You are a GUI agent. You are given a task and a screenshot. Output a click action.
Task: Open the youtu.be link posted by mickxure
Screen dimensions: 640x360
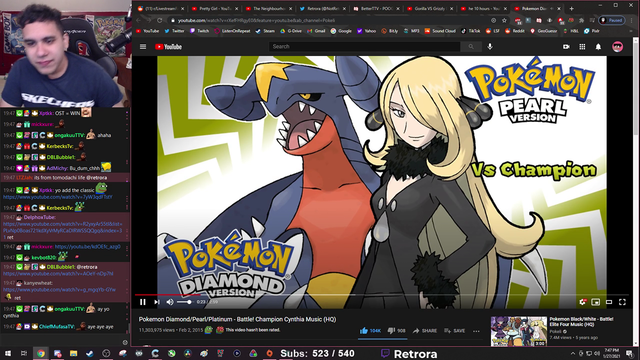coord(87,247)
